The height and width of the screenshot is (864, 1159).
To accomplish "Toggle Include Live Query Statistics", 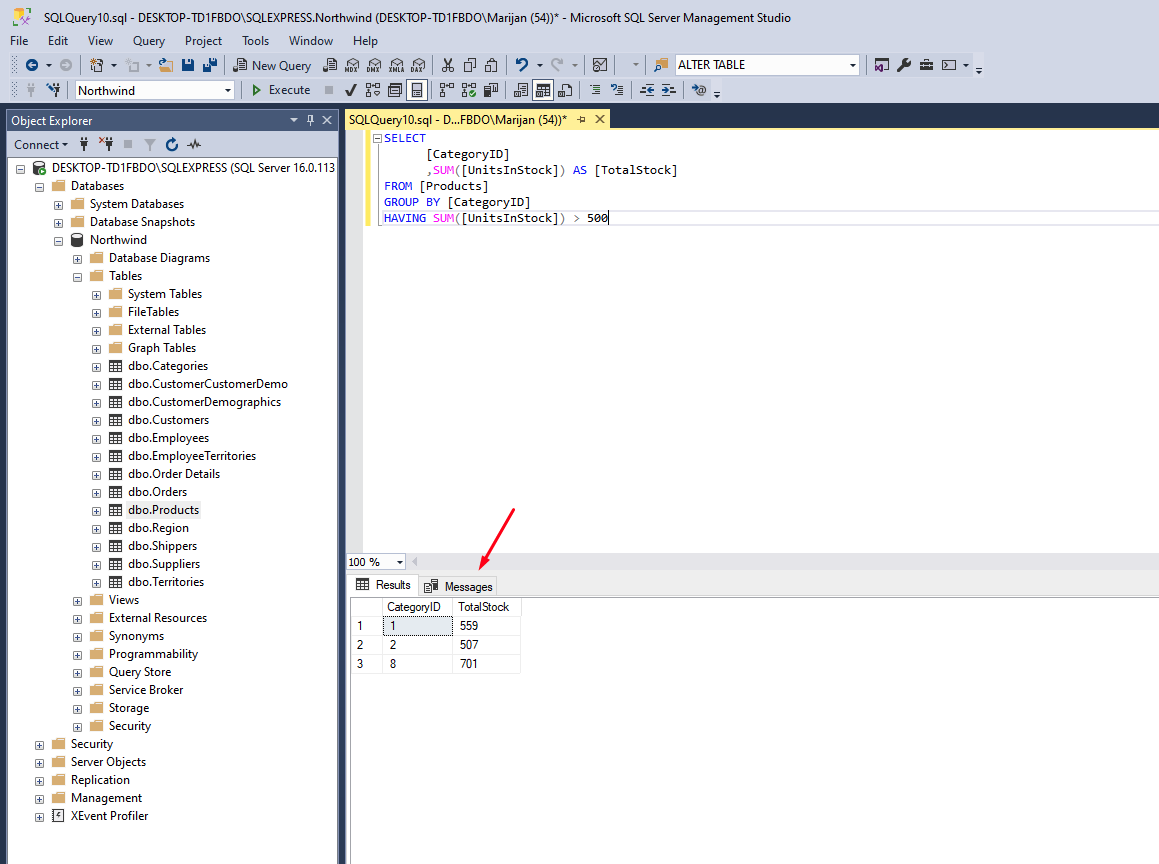I will (469, 90).
